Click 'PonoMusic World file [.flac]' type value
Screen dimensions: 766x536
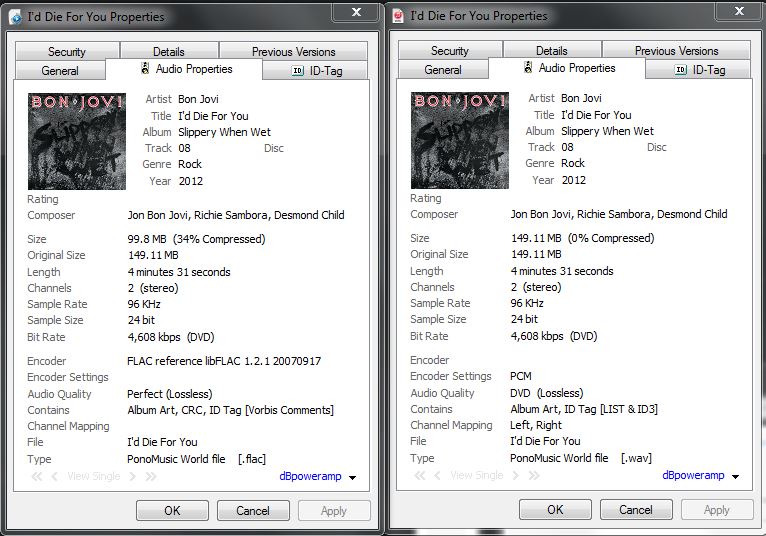pyautogui.click(x=196, y=459)
